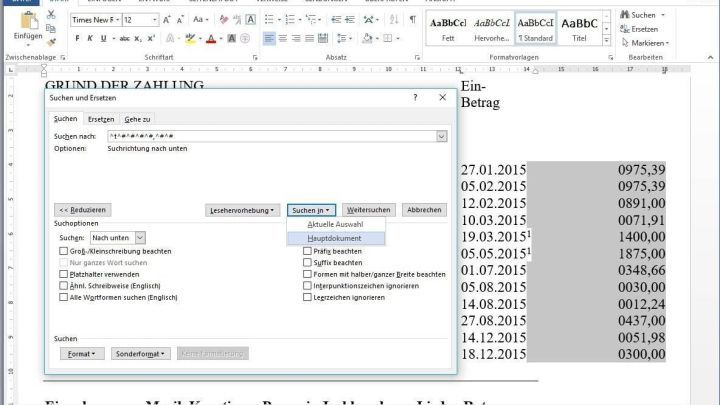Click the Reduzieren button
Screen dimensions: 720x405
point(83,210)
